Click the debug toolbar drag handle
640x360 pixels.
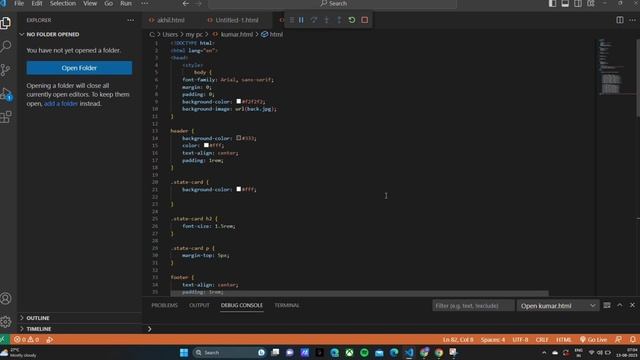[x=291, y=20]
